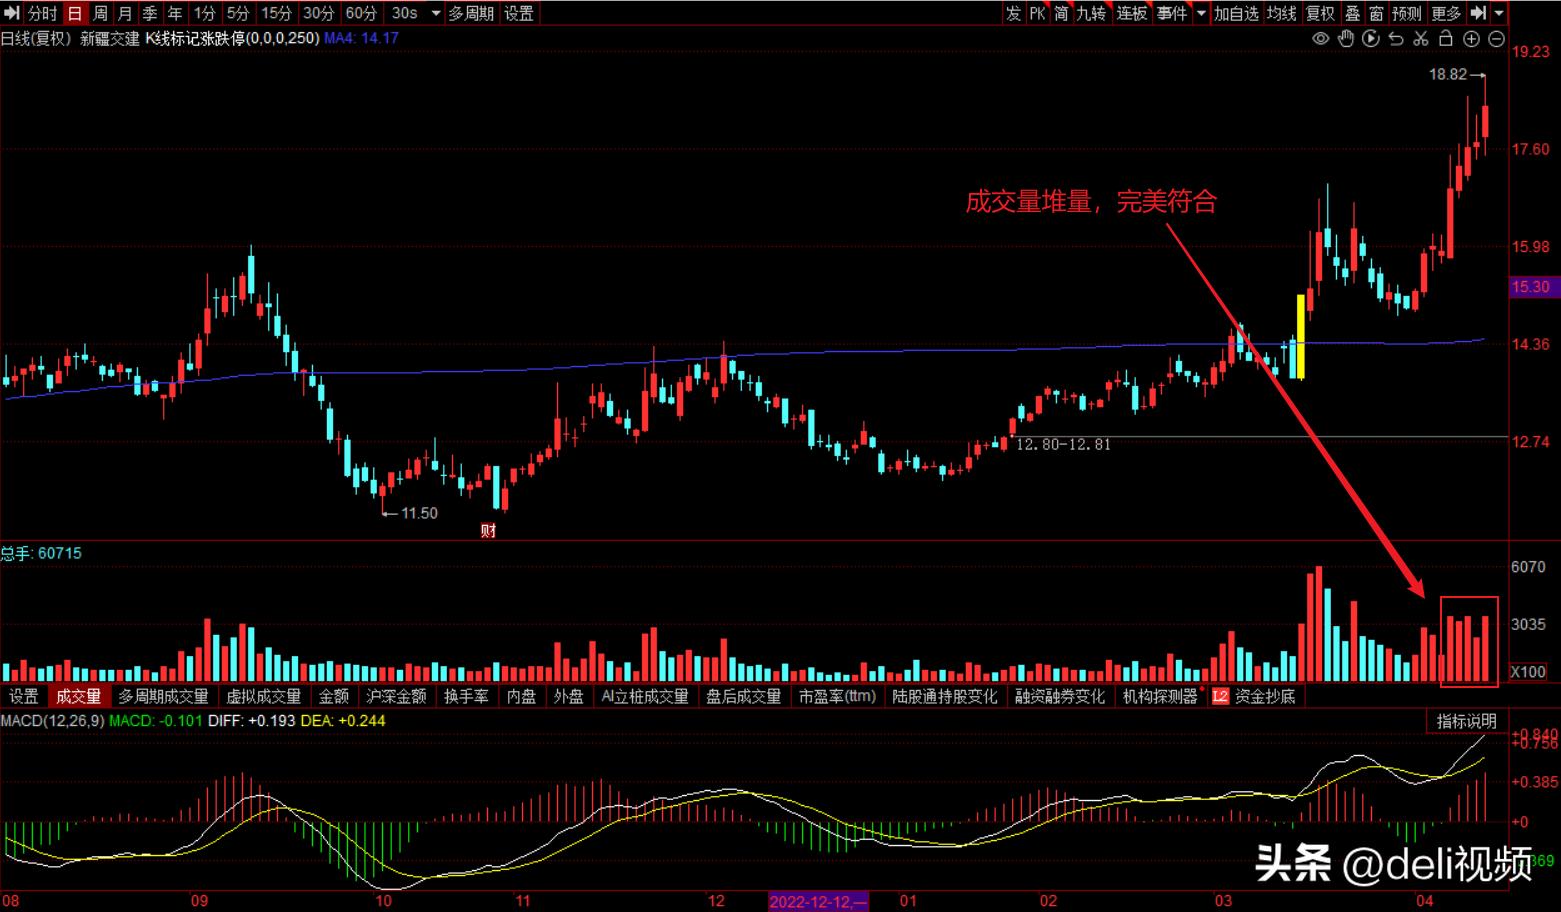The height and width of the screenshot is (912, 1561).
Task: Click the 指标说明 button
Action: tap(1466, 721)
